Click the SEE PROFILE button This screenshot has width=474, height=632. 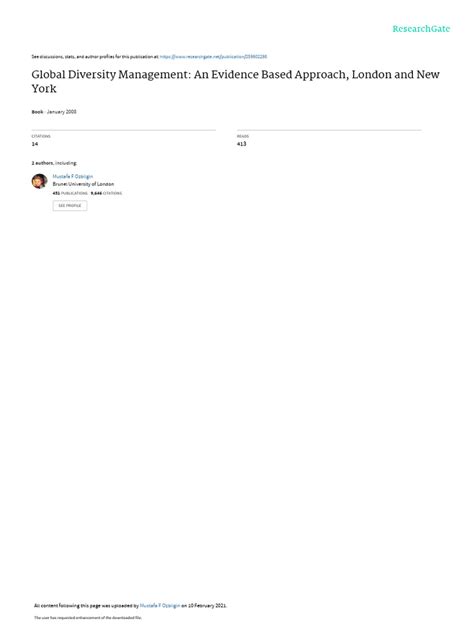pyautogui.click(x=70, y=206)
